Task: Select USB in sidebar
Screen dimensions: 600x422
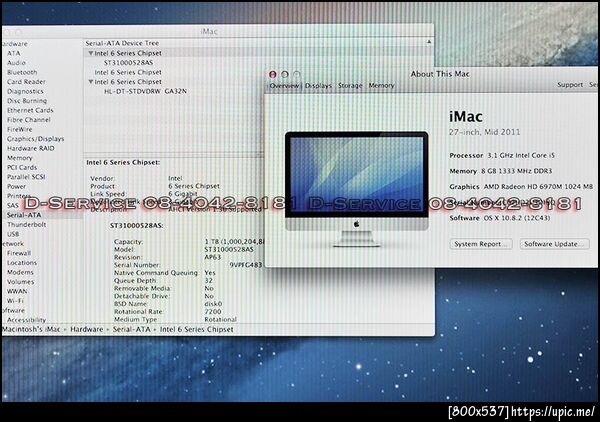Action: [x=13, y=234]
